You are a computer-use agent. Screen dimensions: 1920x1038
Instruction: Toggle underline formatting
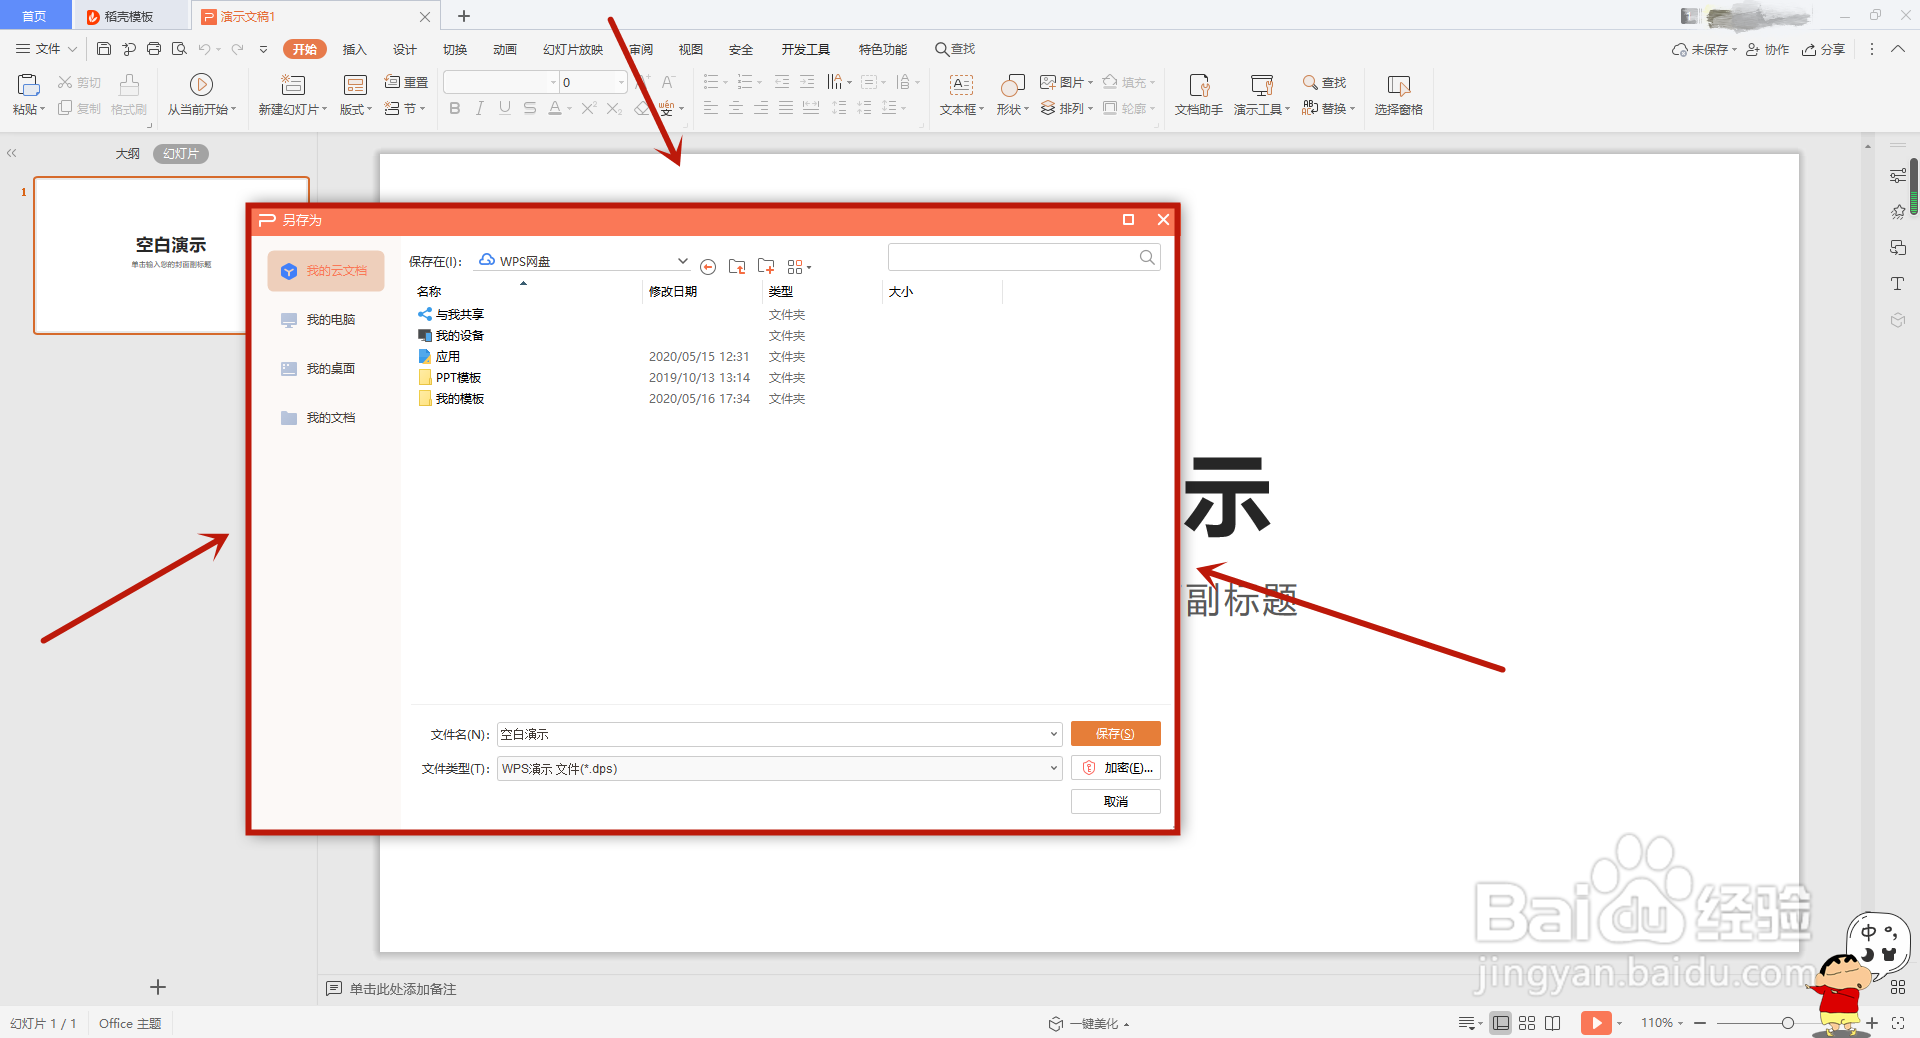click(504, 109)
